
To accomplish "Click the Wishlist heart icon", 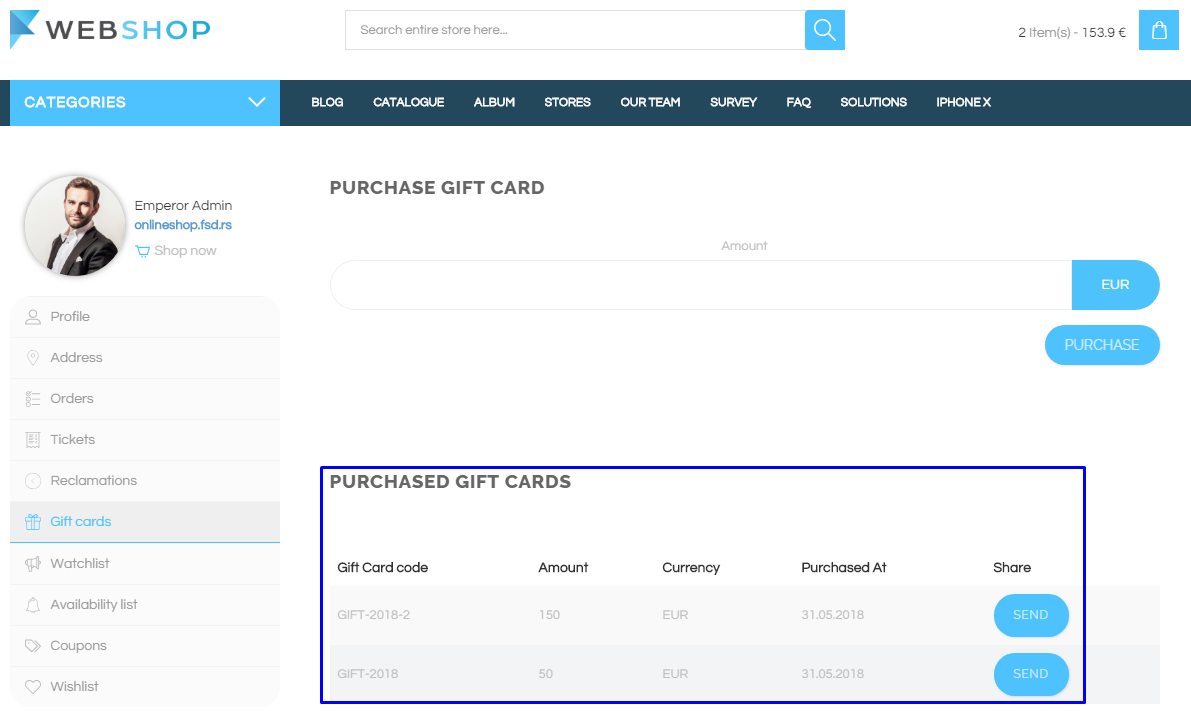I will tap(33, 687).
